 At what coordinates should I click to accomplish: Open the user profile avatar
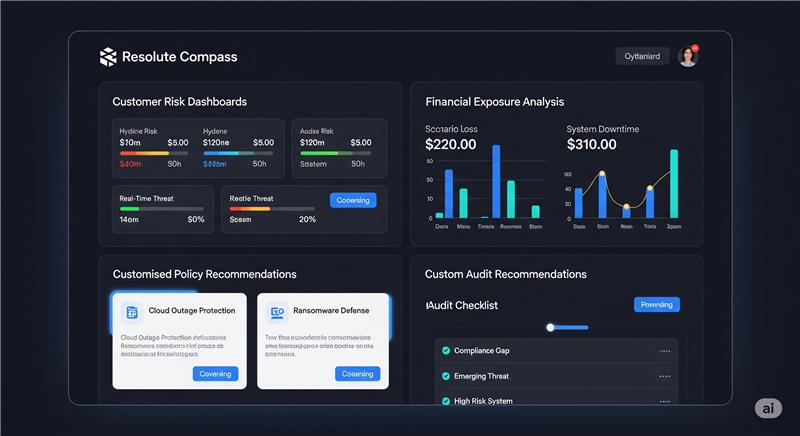point(688,57)
